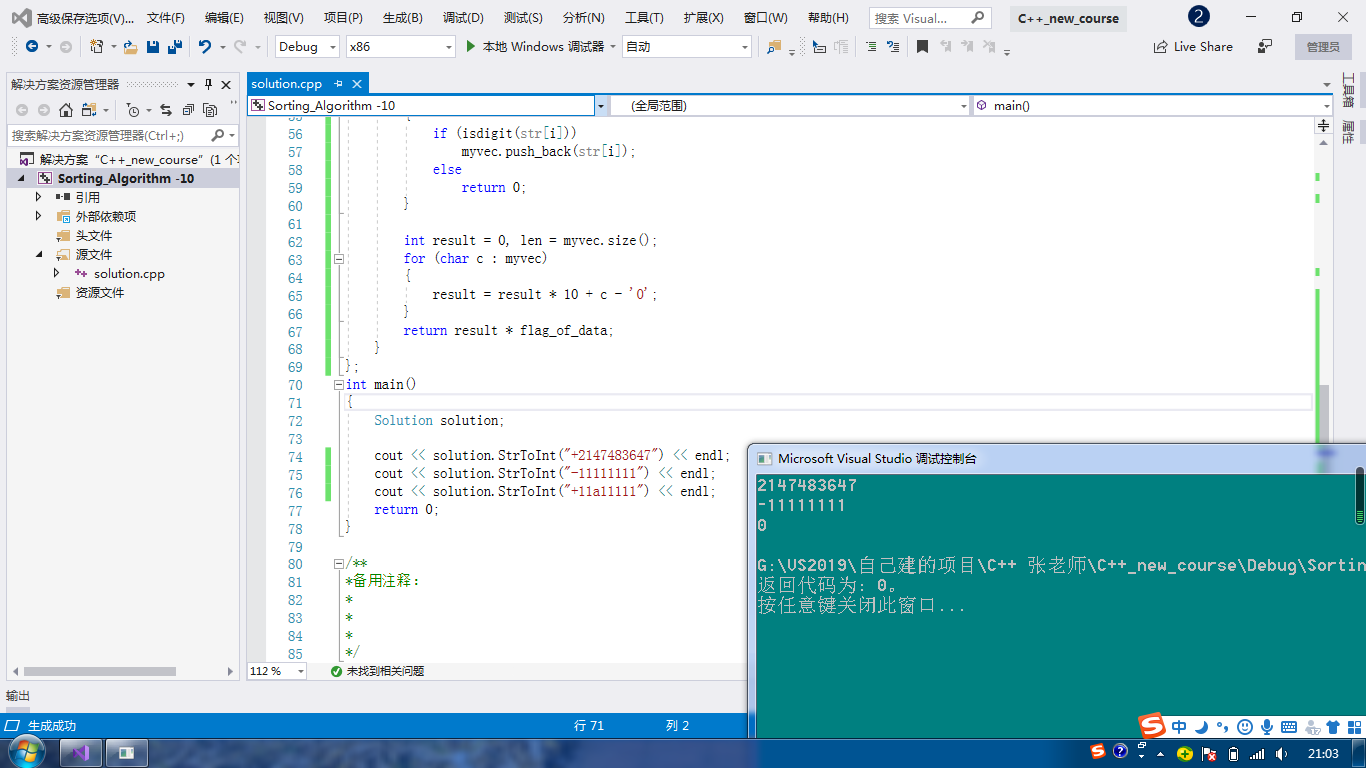Collapse the Sorting_Algorithm -10 project node

click(x=21, y=178)
